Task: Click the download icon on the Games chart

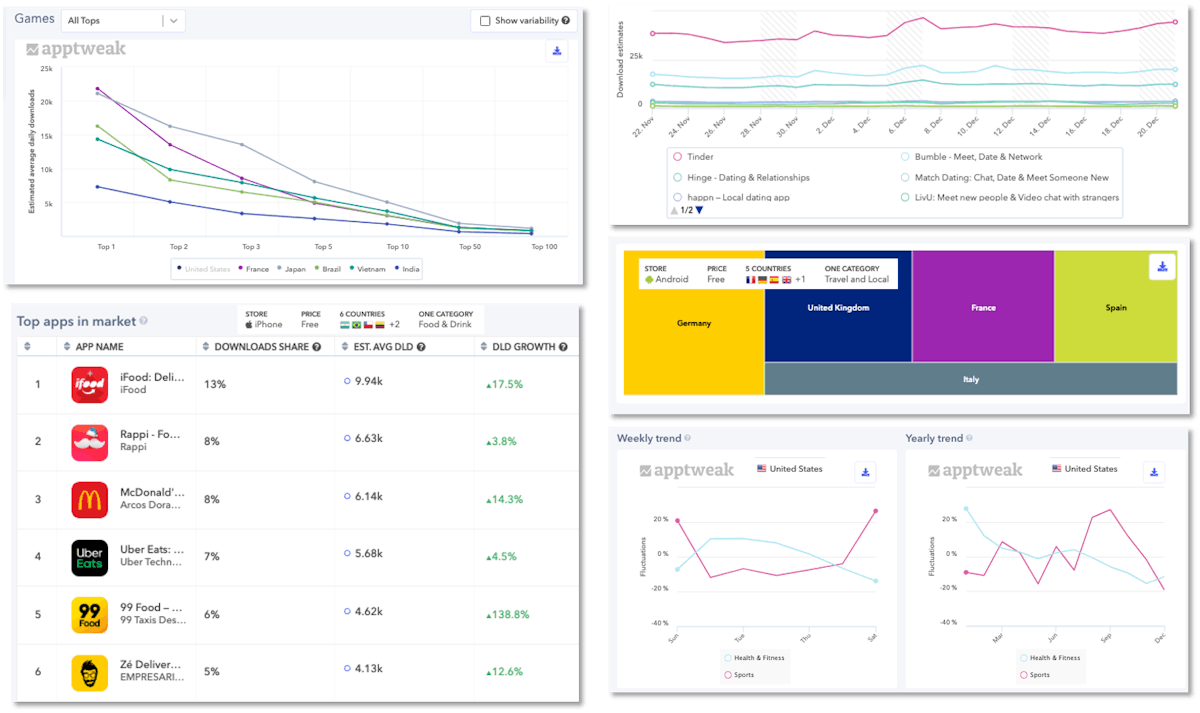Action: click(x=557, y=51)
